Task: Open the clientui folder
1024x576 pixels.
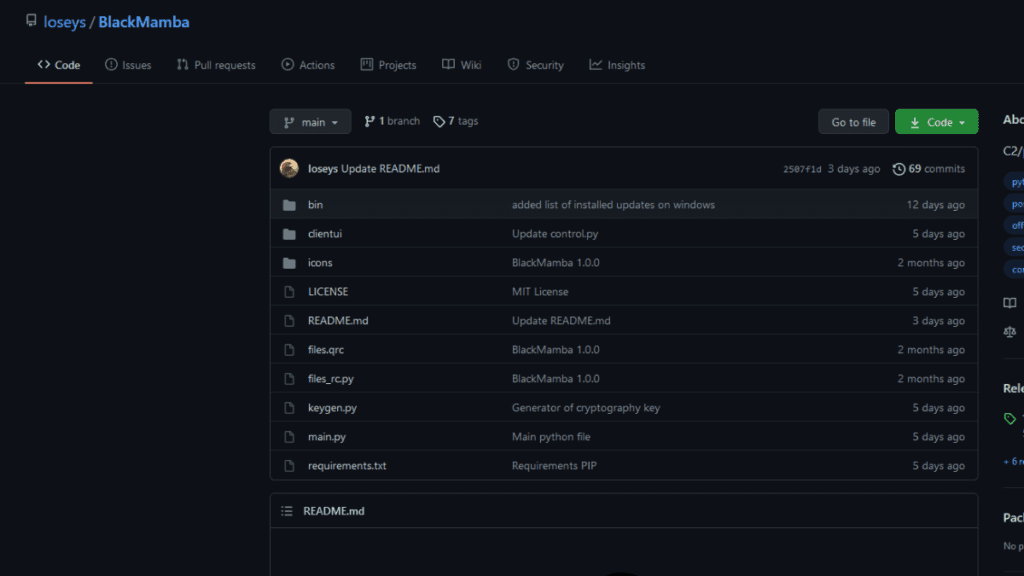Action: click(325, 234)
